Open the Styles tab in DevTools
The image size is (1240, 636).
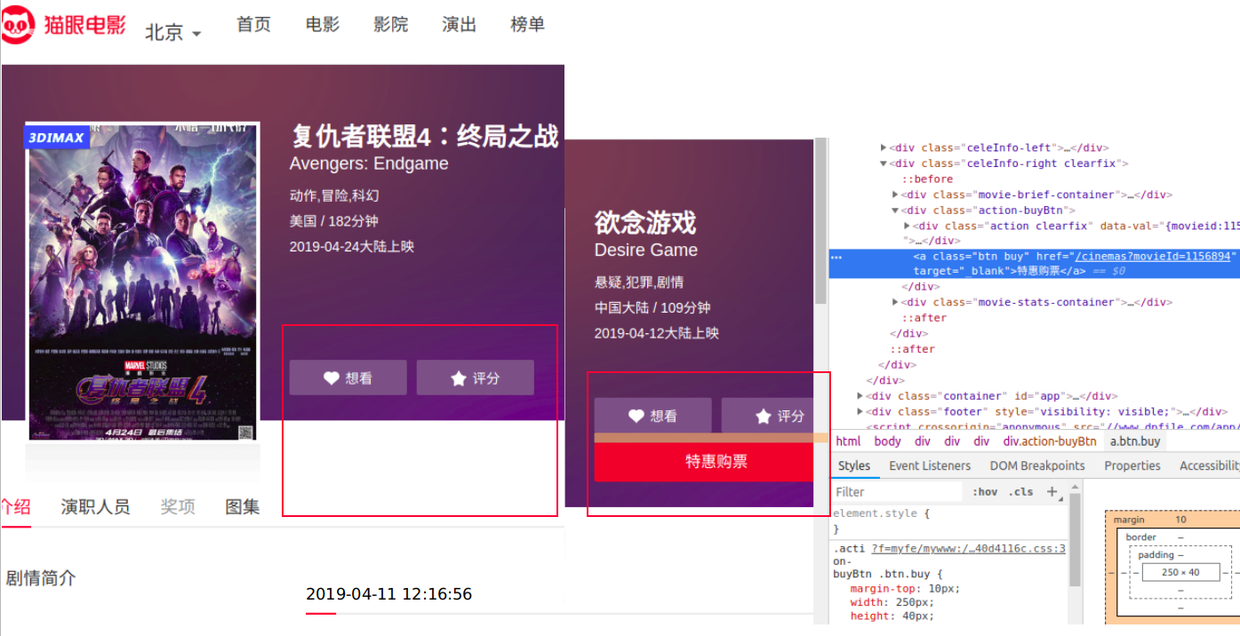pyautogui.click(x=854, y=466)
